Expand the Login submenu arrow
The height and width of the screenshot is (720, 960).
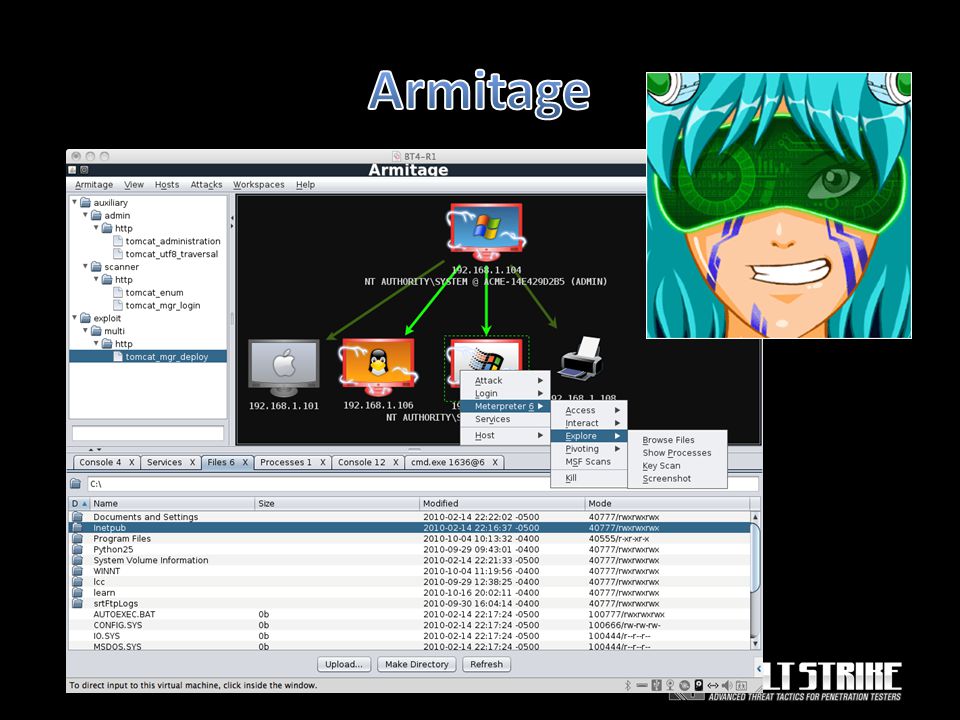(541, 394)
